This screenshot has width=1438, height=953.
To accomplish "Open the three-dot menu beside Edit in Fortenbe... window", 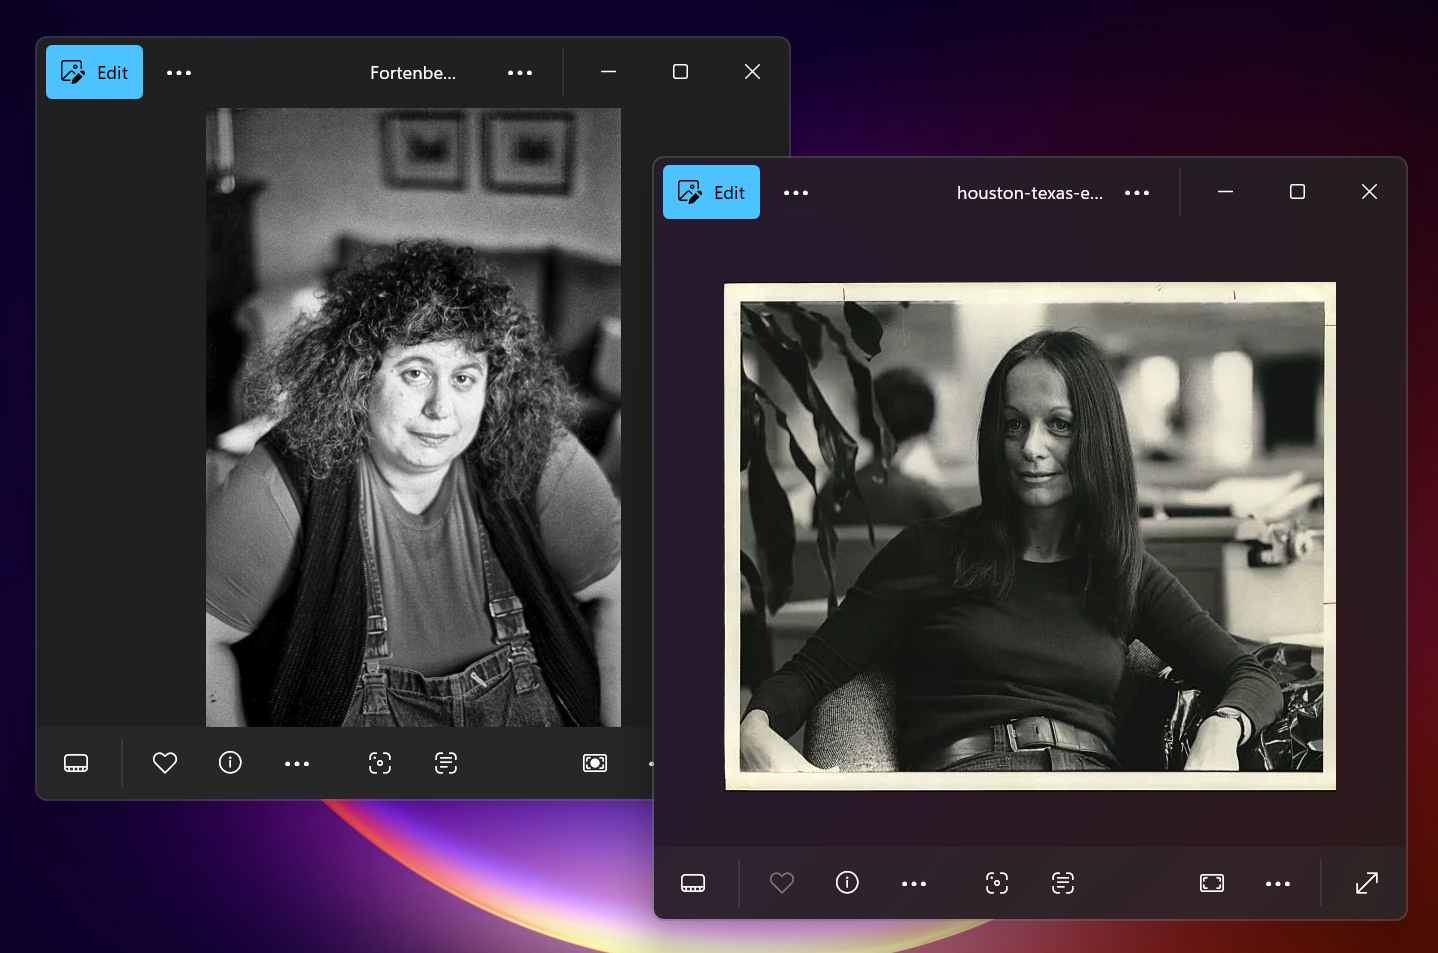I will [179, 73].
